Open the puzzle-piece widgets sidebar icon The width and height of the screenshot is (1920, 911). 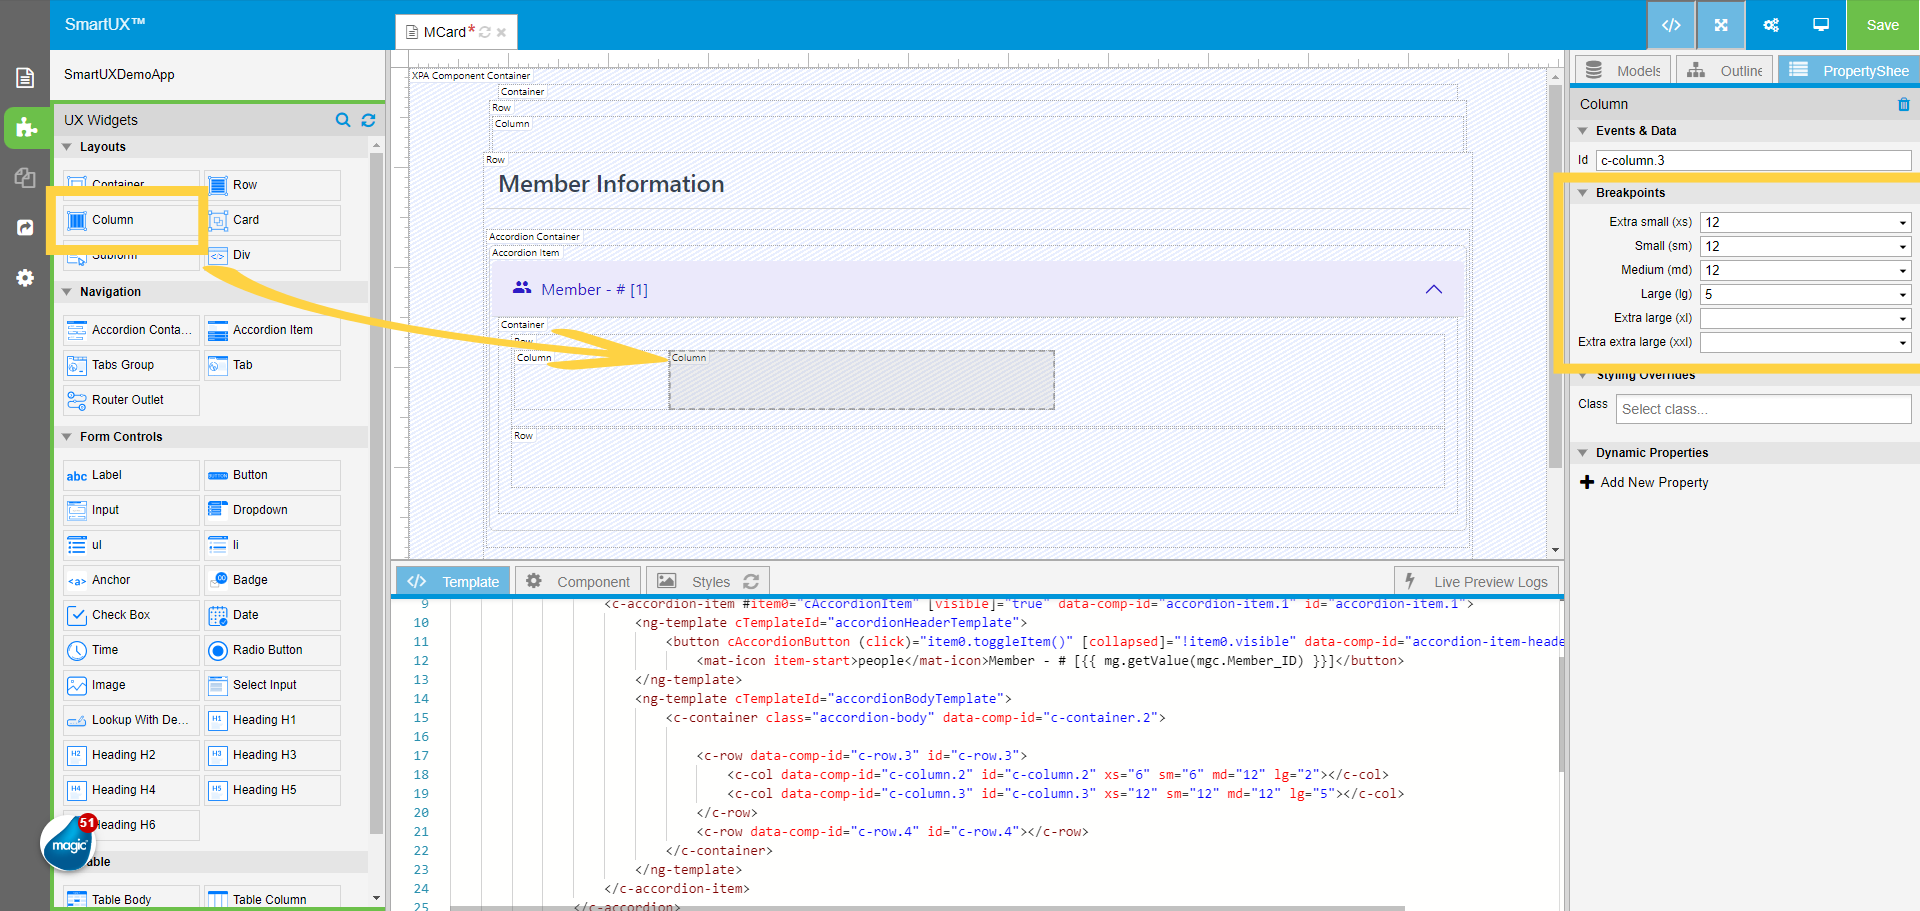[26, 128]
